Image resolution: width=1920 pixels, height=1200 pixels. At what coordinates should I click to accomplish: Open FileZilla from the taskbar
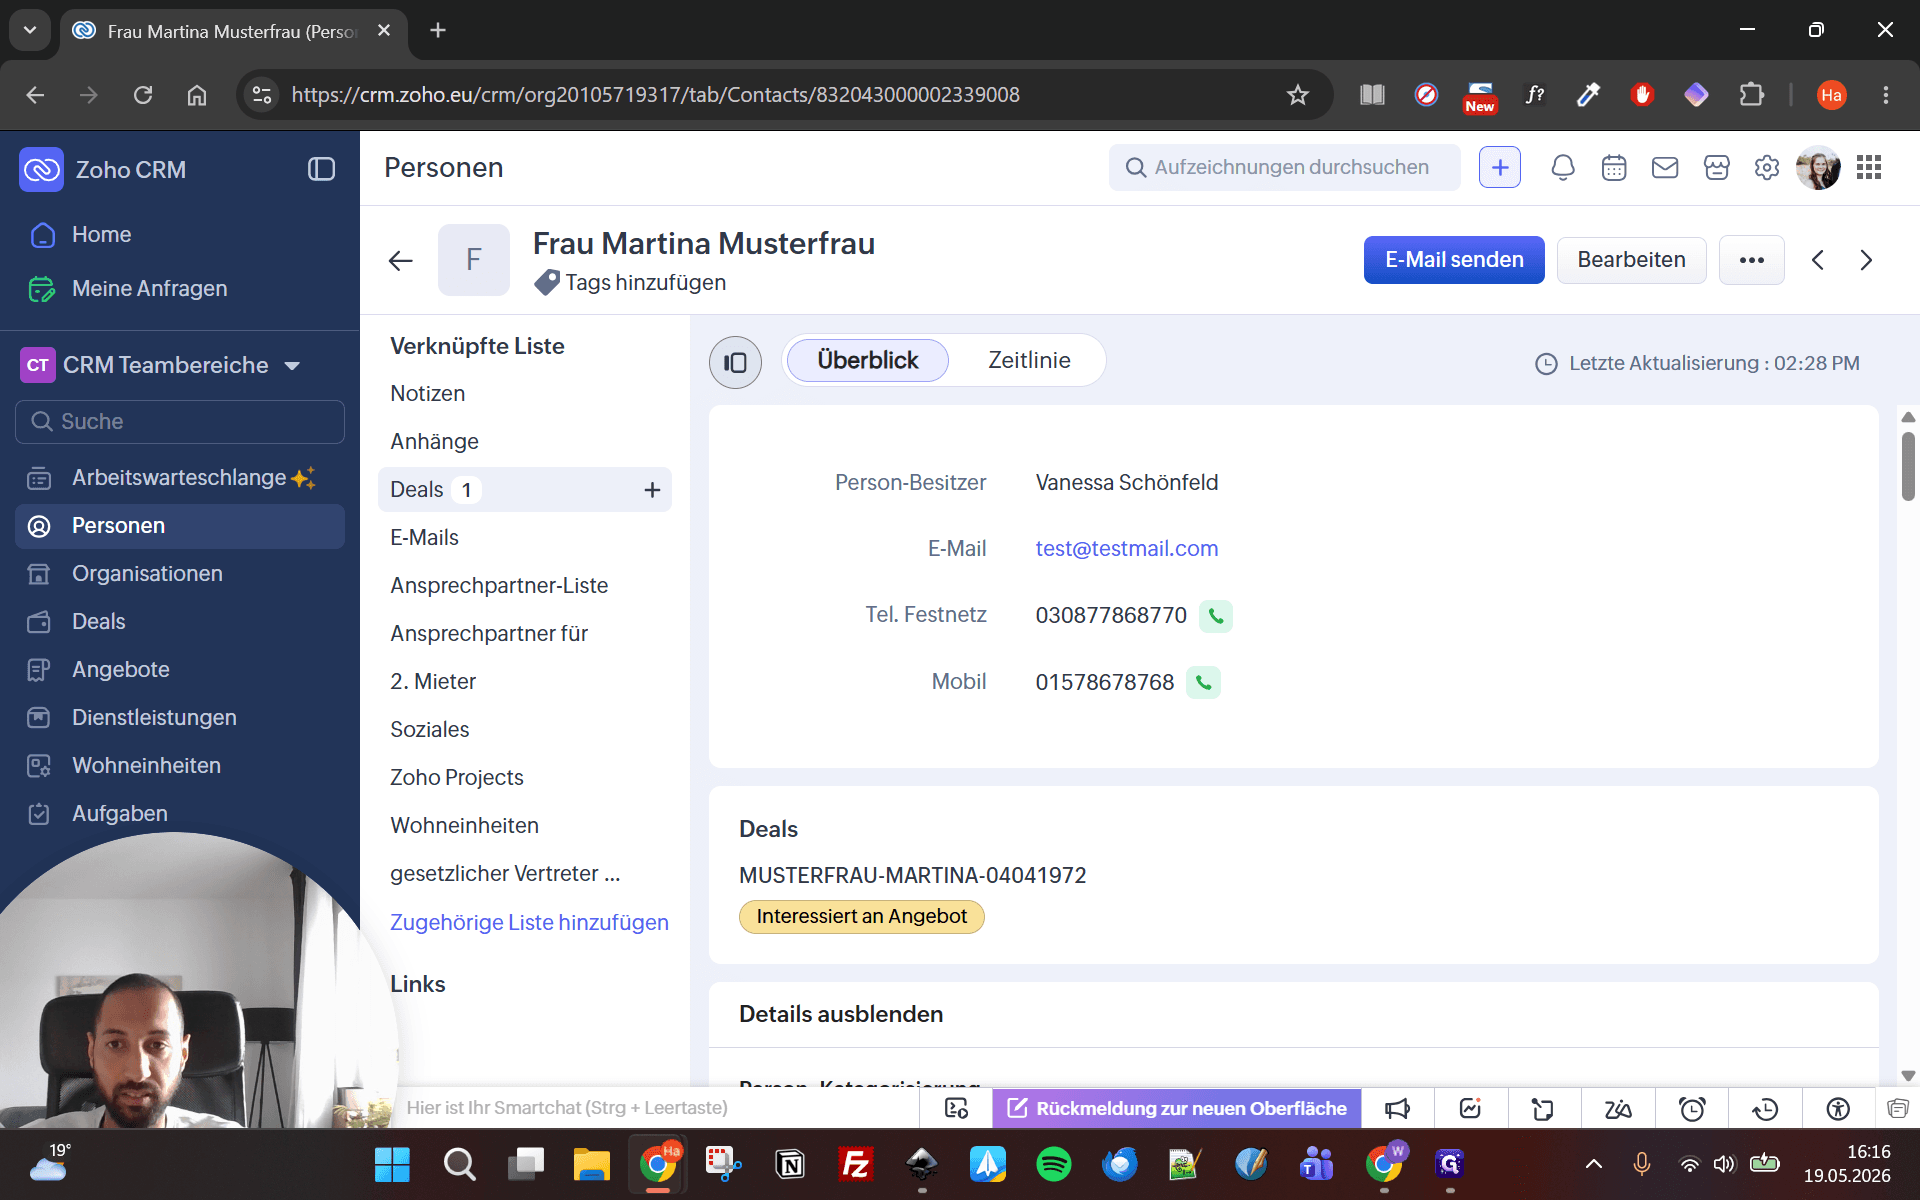tap(855, 1164)
